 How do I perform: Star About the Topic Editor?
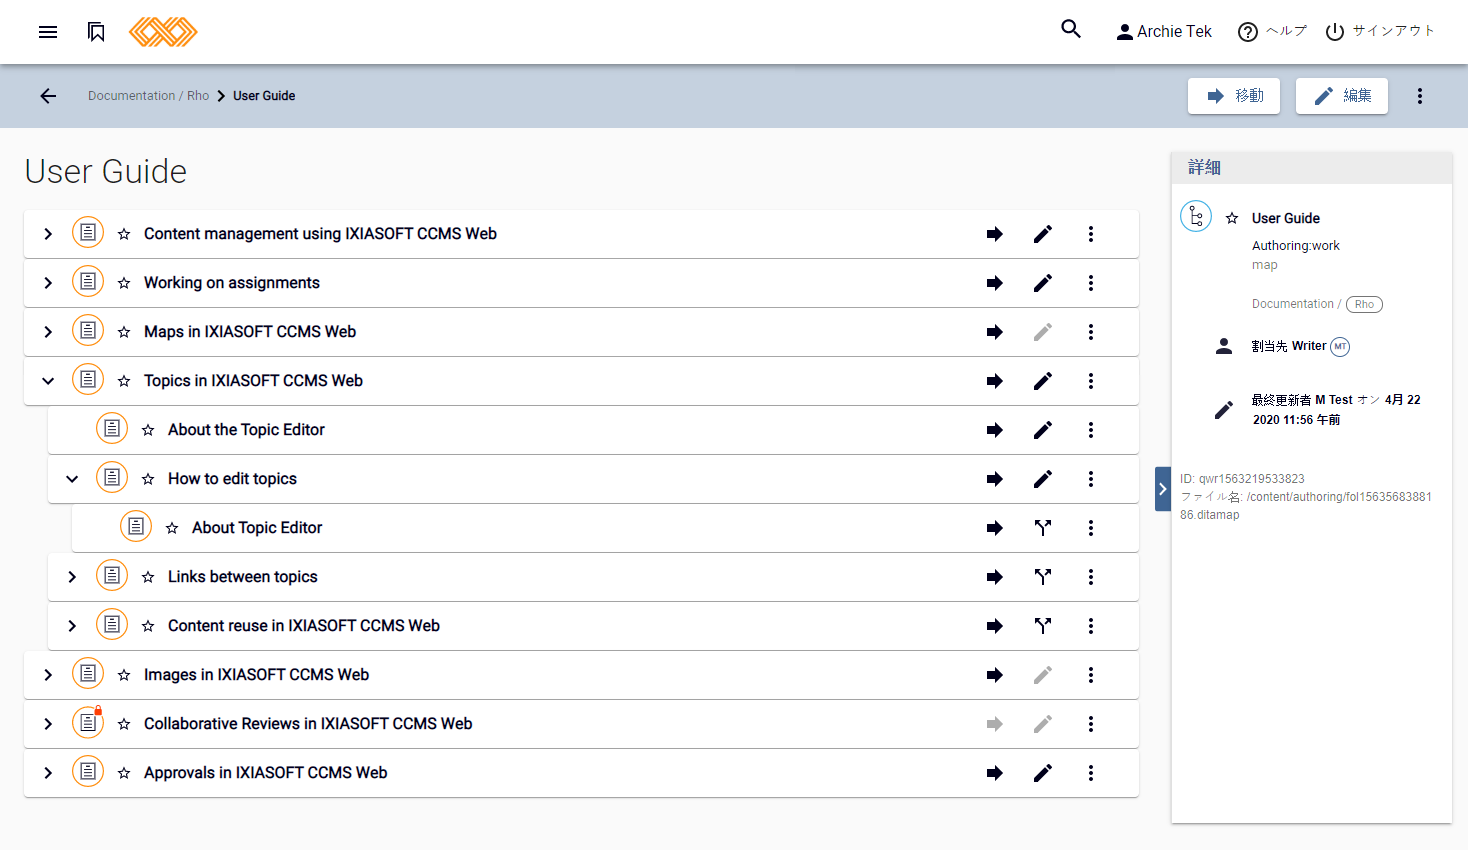[148, 430]
